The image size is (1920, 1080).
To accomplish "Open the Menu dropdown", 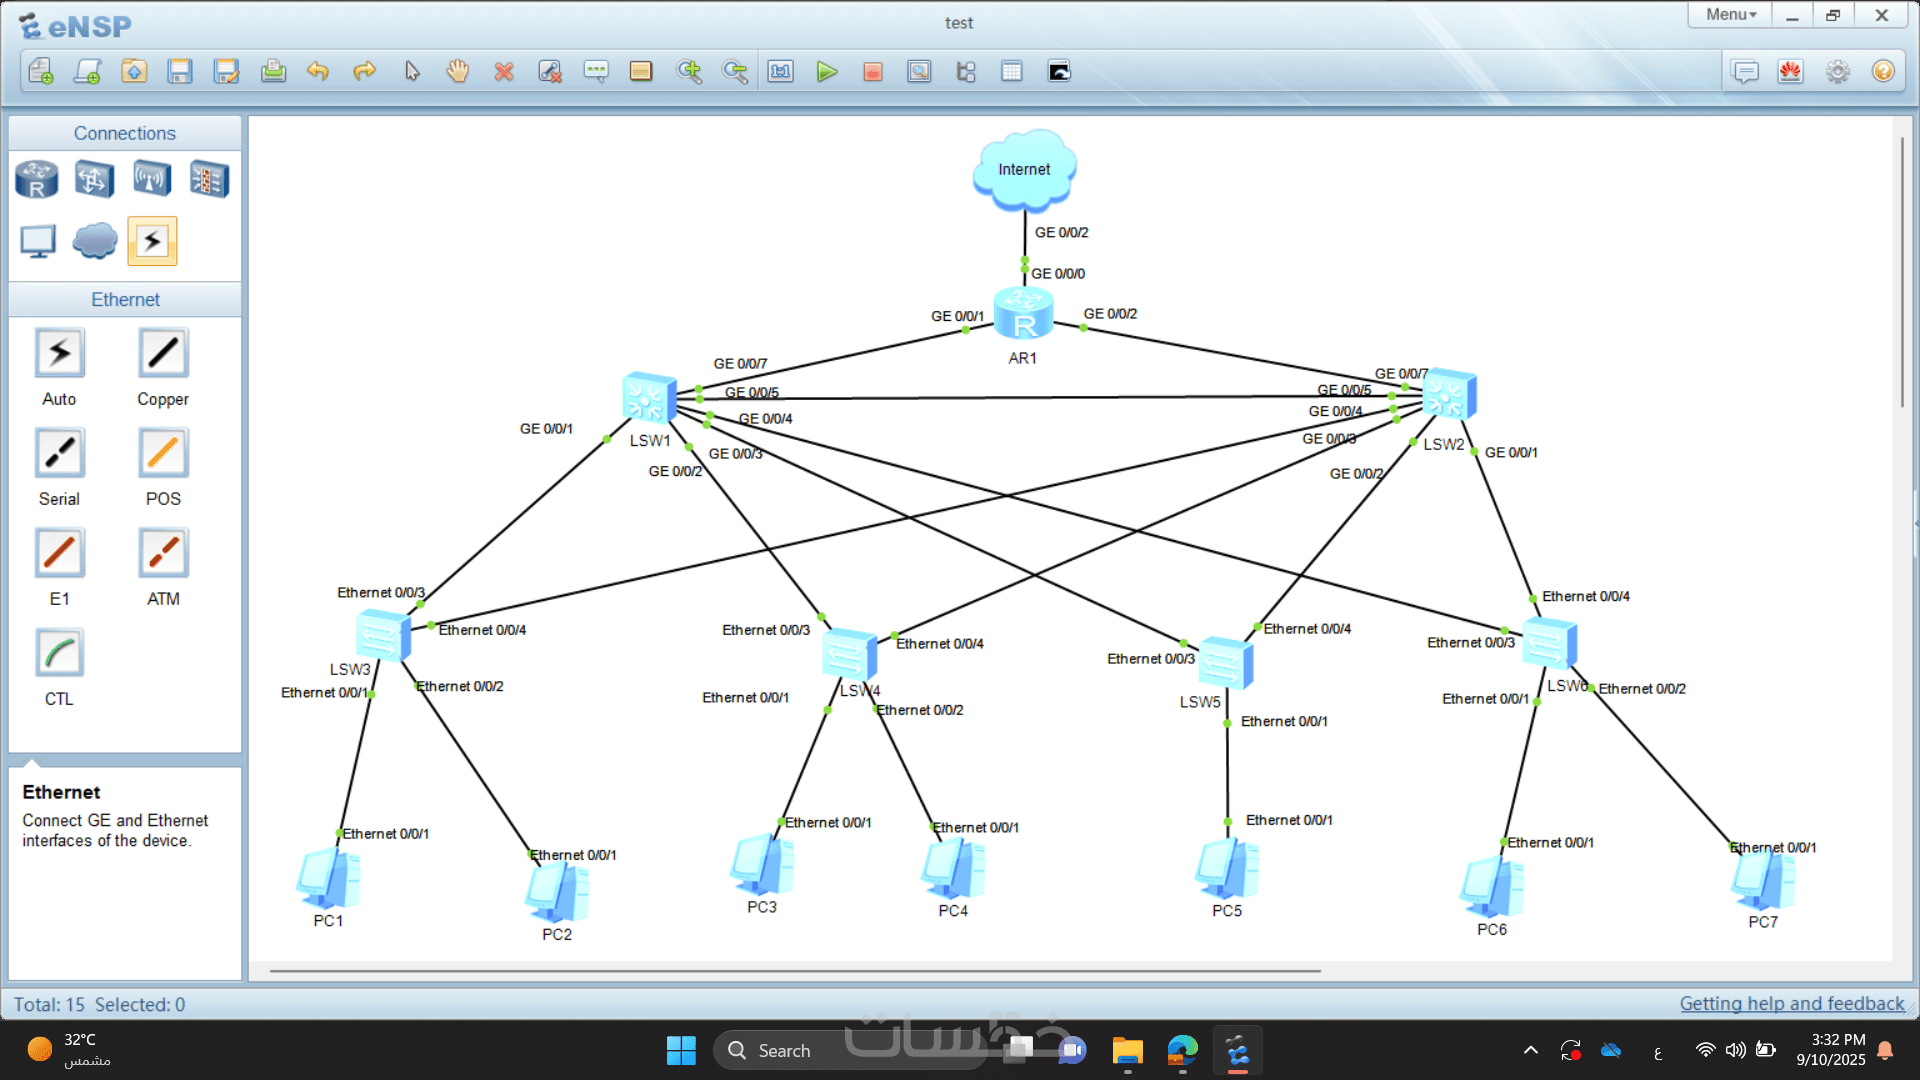I will click(1730, 15).
